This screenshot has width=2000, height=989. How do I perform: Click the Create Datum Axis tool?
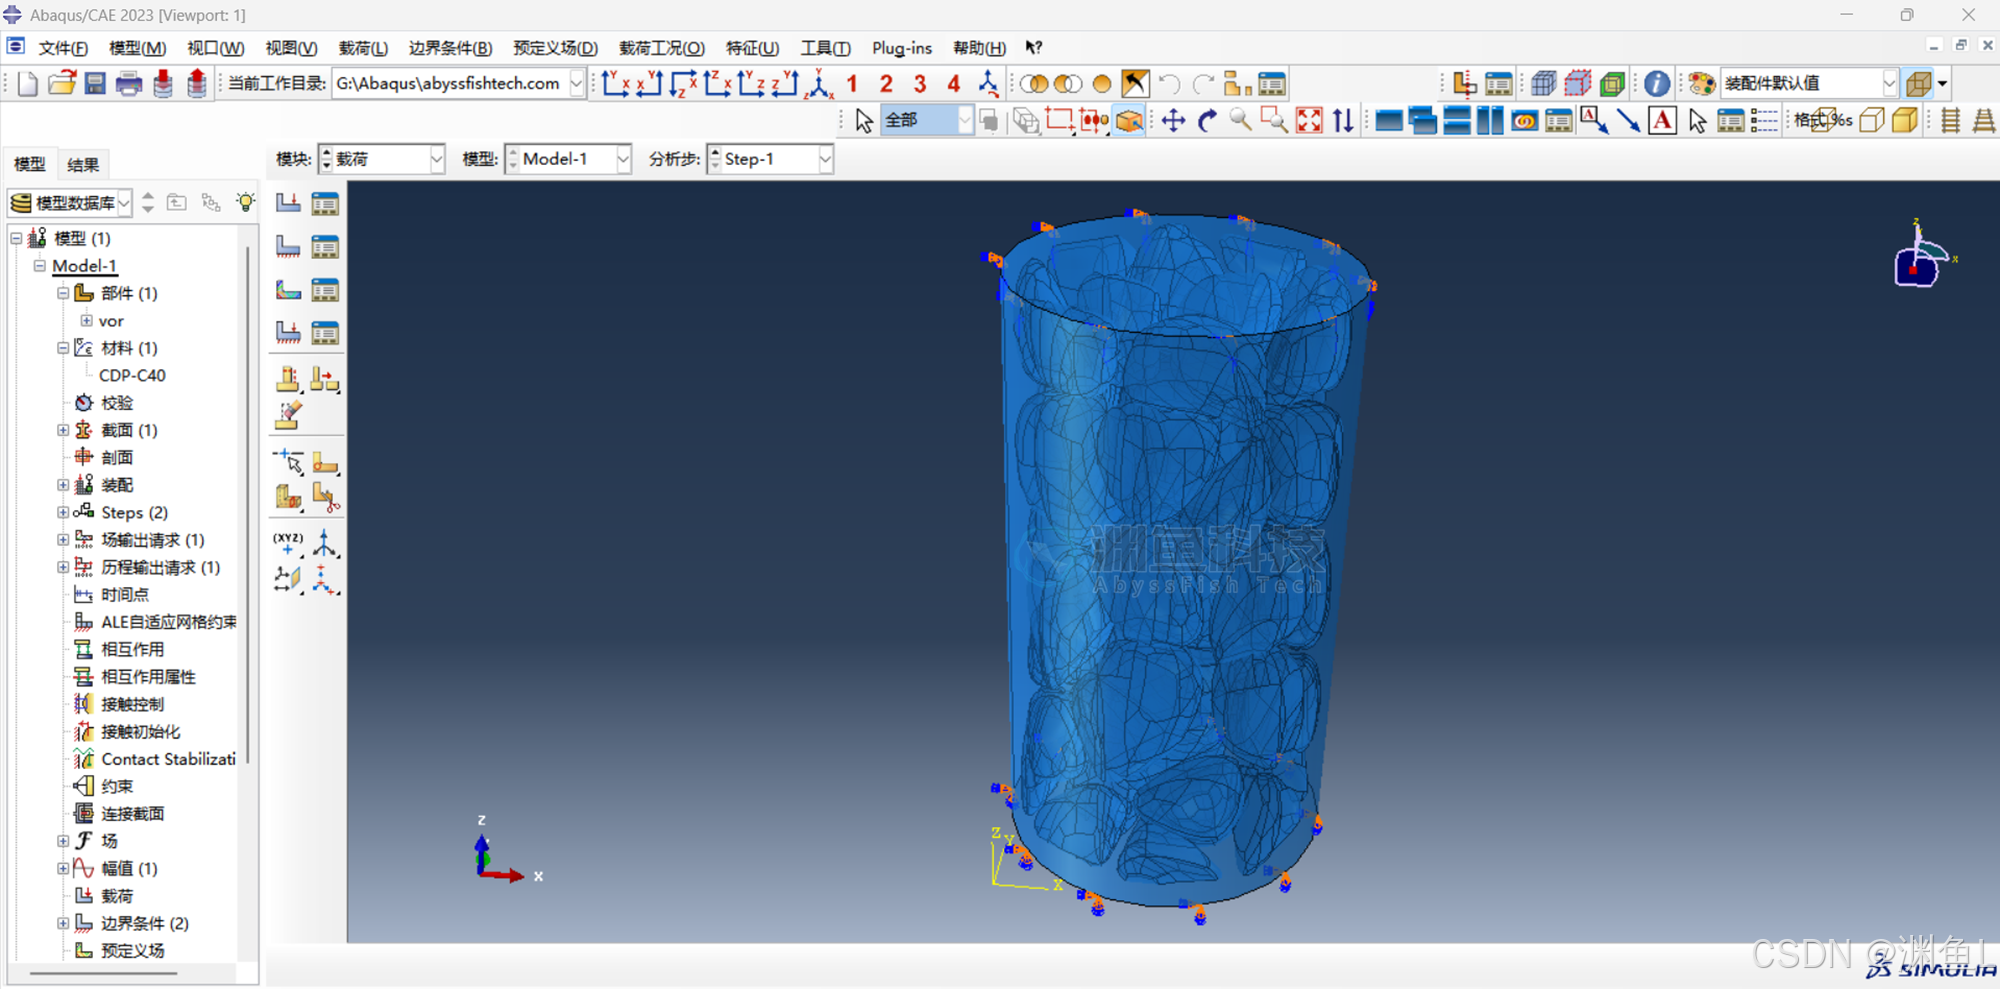click(x=325, y=544)
